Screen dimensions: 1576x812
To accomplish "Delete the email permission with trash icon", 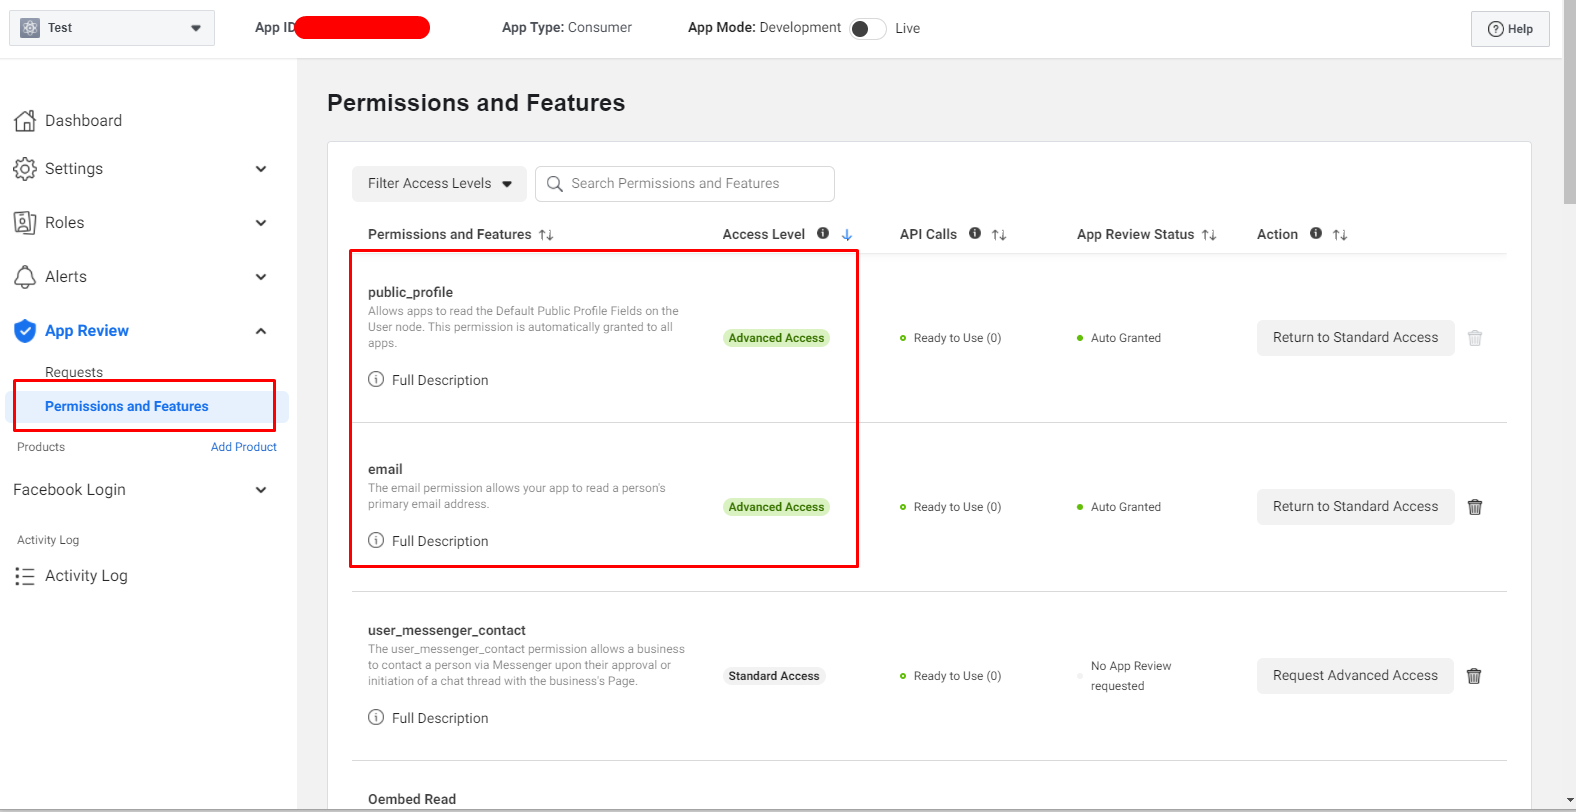I will tap(1474, 507).
